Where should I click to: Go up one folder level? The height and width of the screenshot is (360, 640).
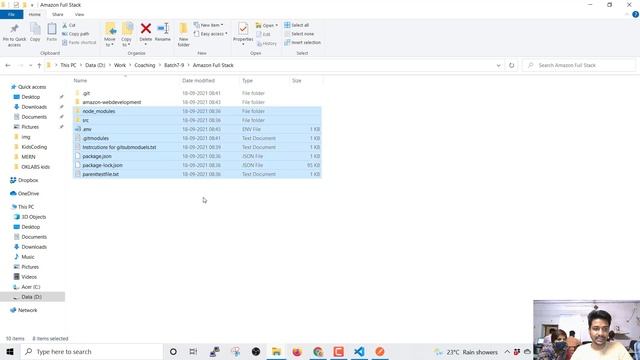point(39,65)
